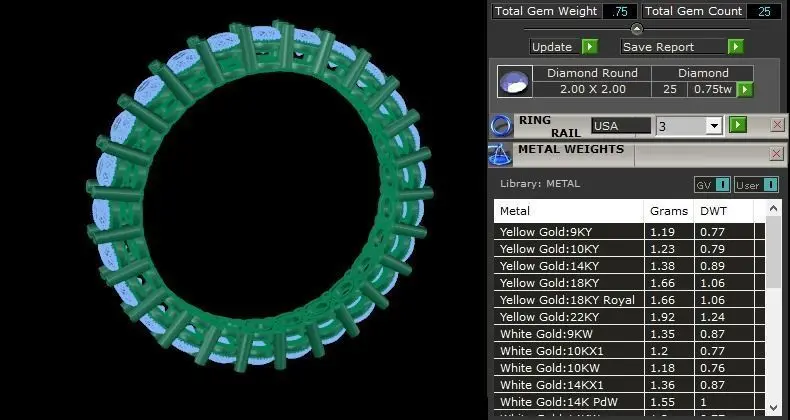Select the White Gold:14K PdW row

[629, 402]
